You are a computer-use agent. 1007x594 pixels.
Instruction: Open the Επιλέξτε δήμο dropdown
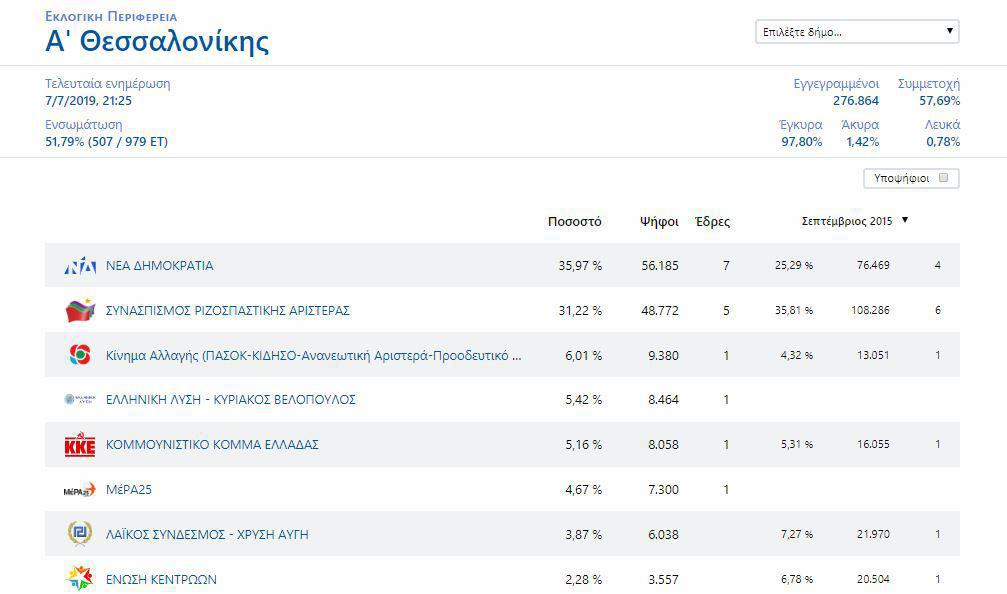pyautogui.click(x=857, y=32)
